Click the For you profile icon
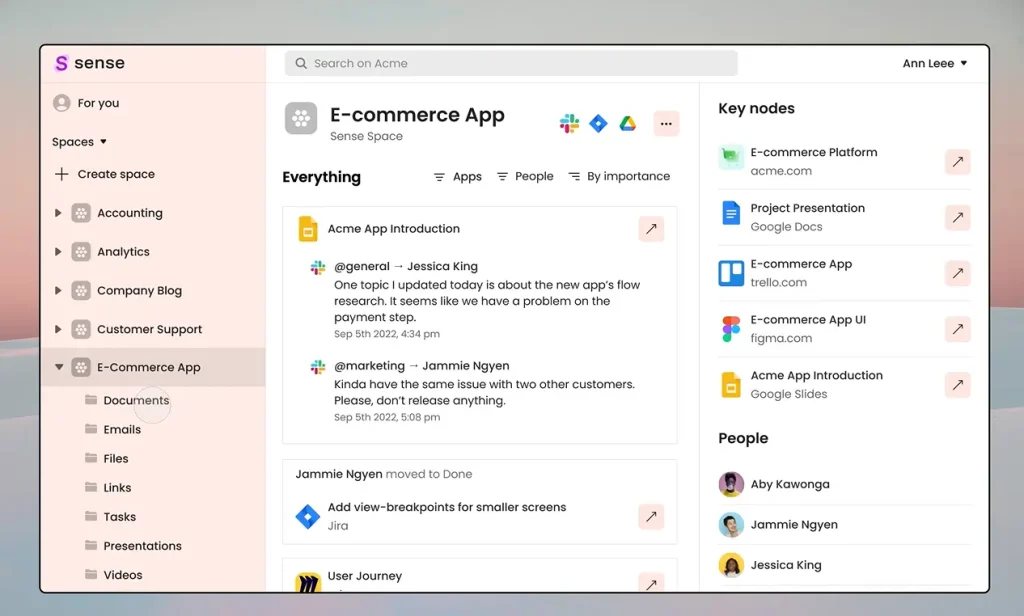 point(62,103)
